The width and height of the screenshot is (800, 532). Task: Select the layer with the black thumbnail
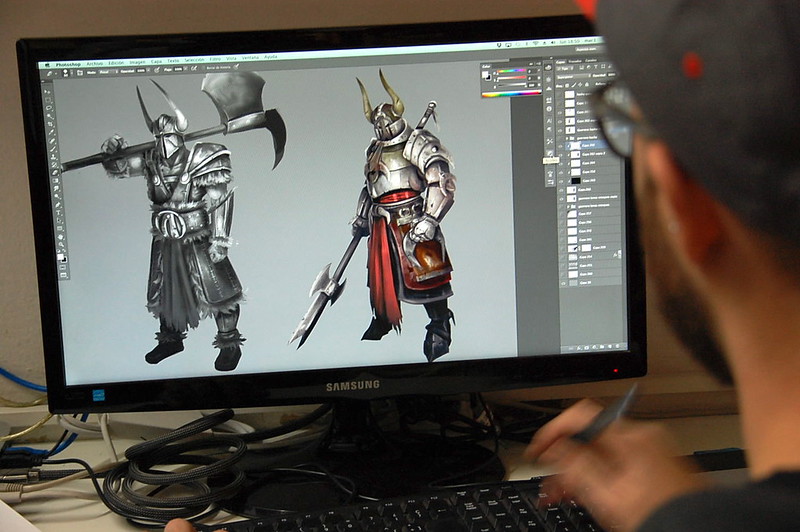coord(592,181)
